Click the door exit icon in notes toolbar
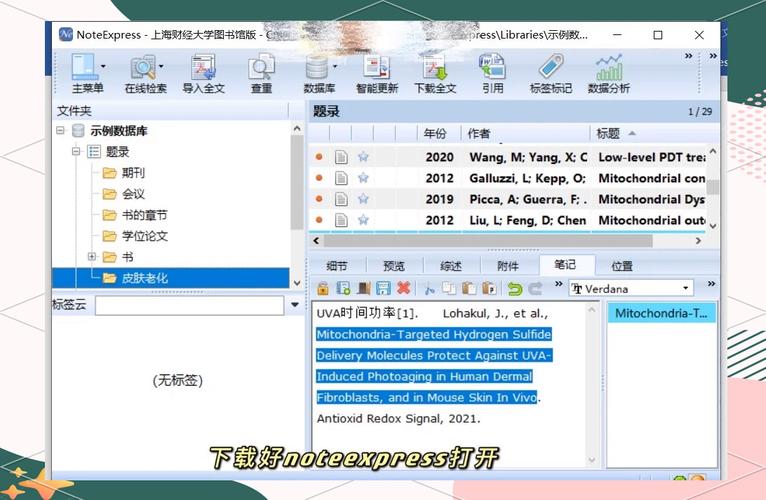 (363, 288)
